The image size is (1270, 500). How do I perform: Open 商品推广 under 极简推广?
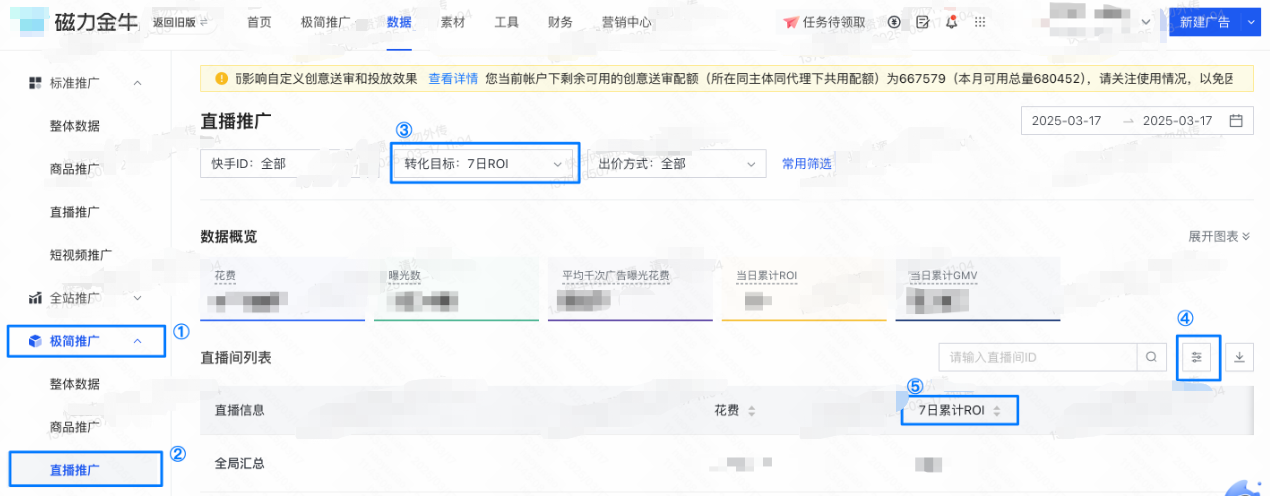(75, 427)
